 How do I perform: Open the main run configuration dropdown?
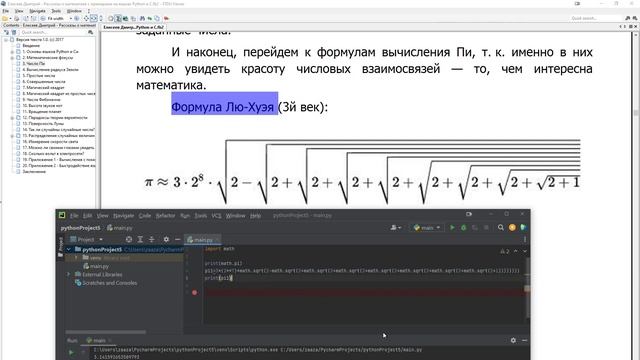click(x=427, y=227)
